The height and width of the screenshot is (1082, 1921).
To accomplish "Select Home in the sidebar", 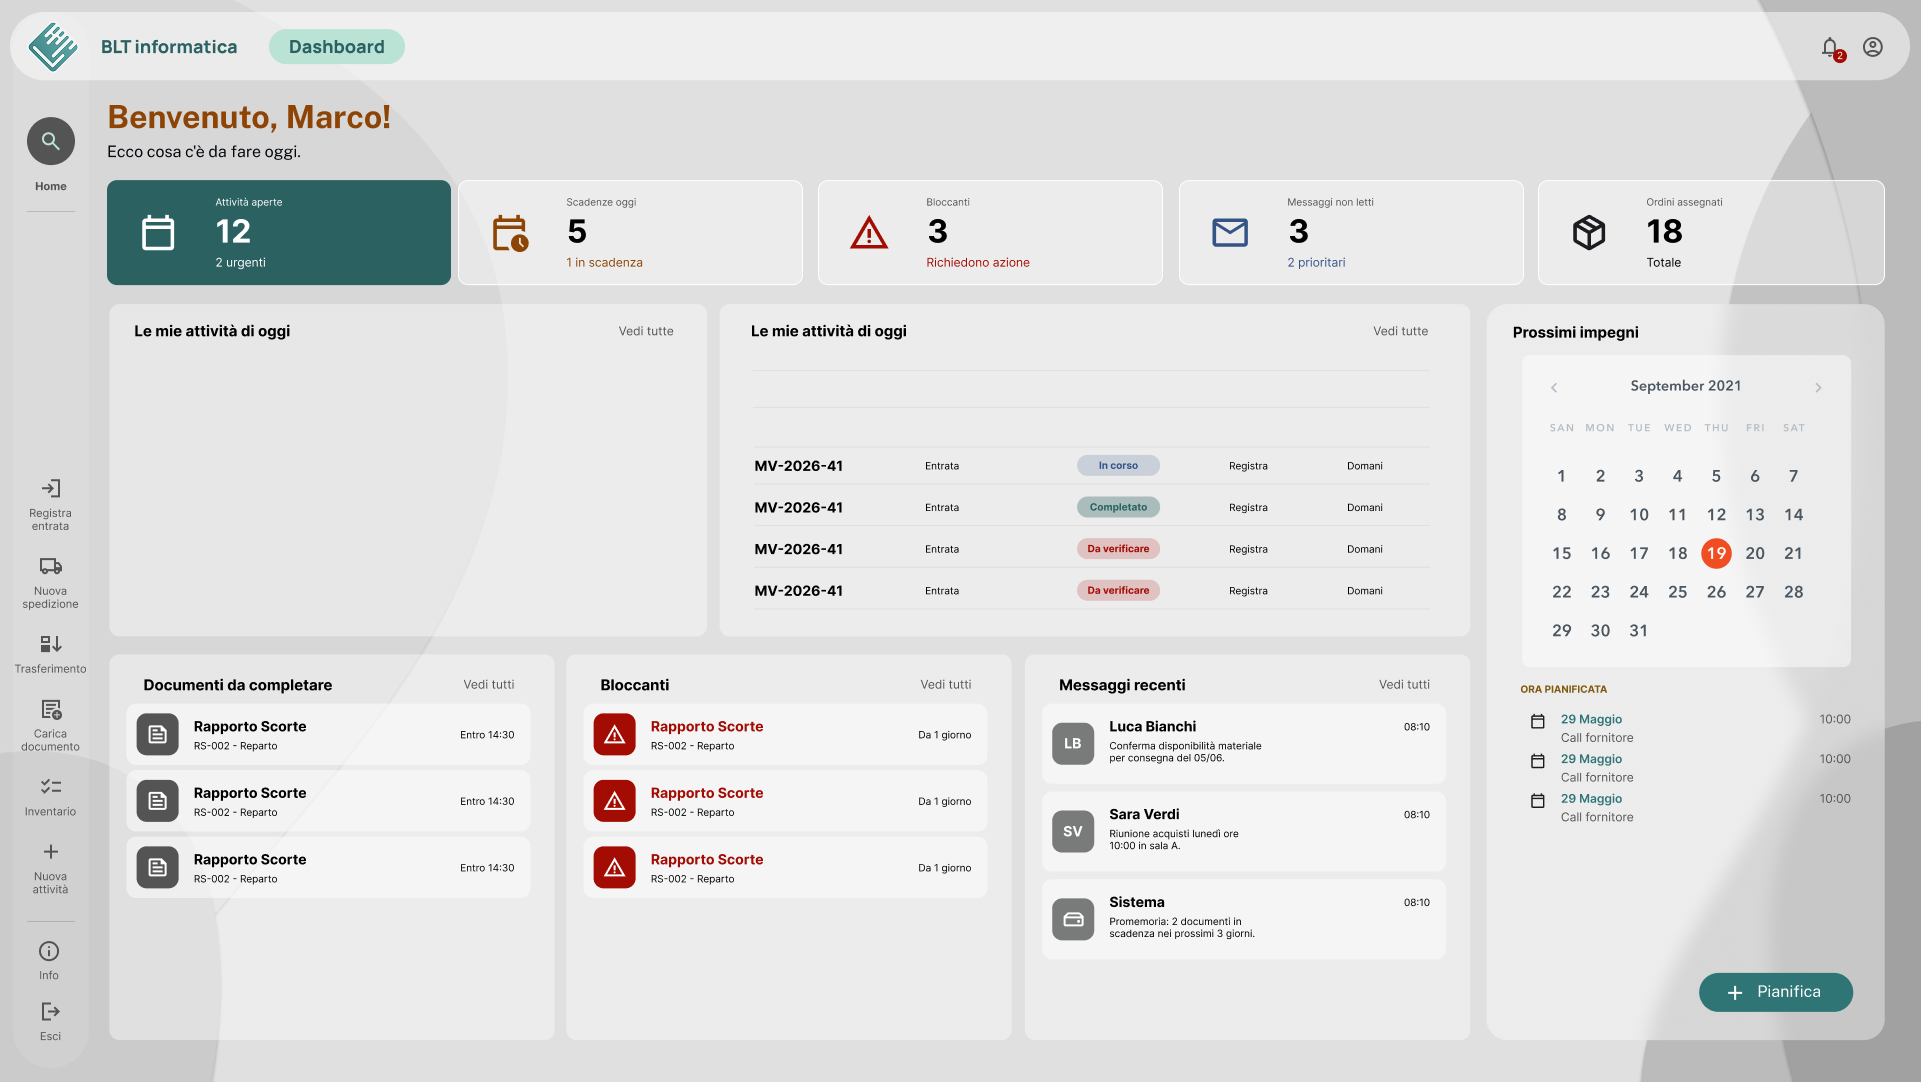I will coord(51,187).
